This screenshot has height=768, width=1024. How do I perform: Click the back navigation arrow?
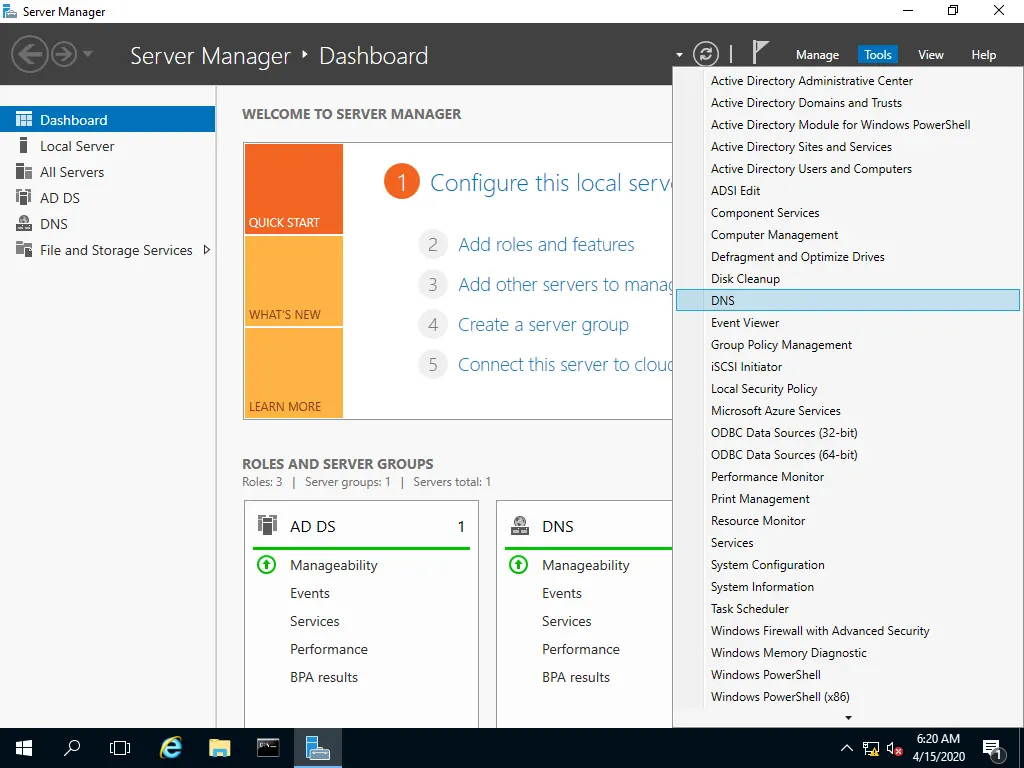(29, 53)
